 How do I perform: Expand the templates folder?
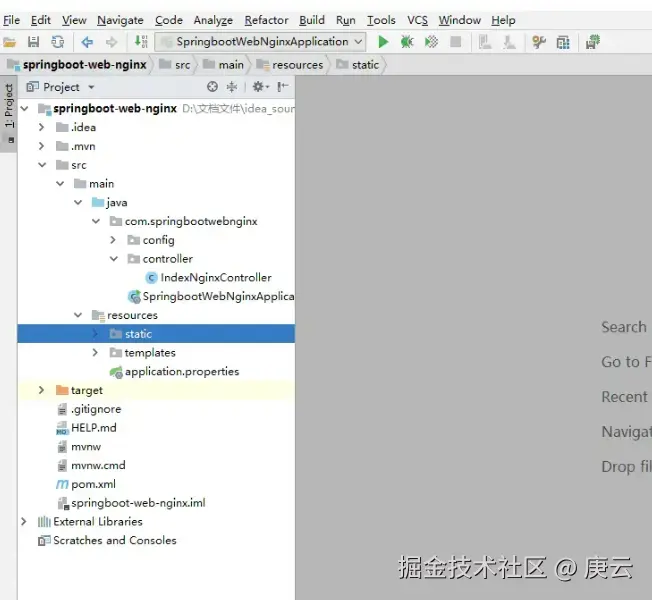tap(95, 353)
